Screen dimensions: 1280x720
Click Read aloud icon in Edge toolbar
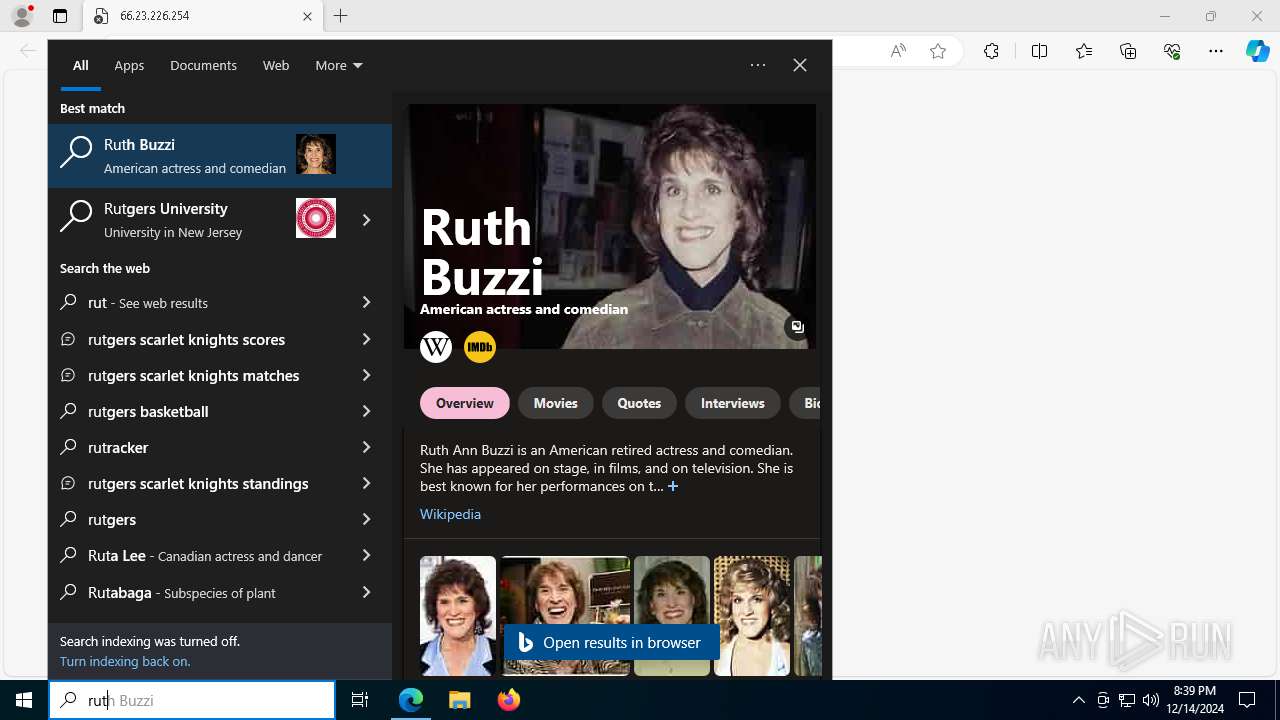click(898, 51)
